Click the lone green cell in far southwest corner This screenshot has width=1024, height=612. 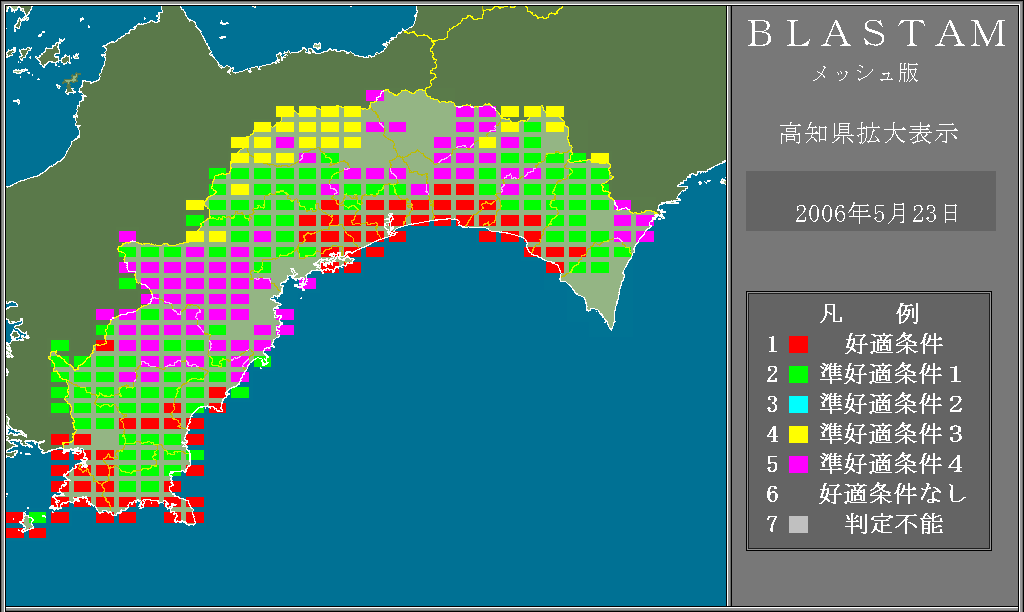click(x=37, y=518)
